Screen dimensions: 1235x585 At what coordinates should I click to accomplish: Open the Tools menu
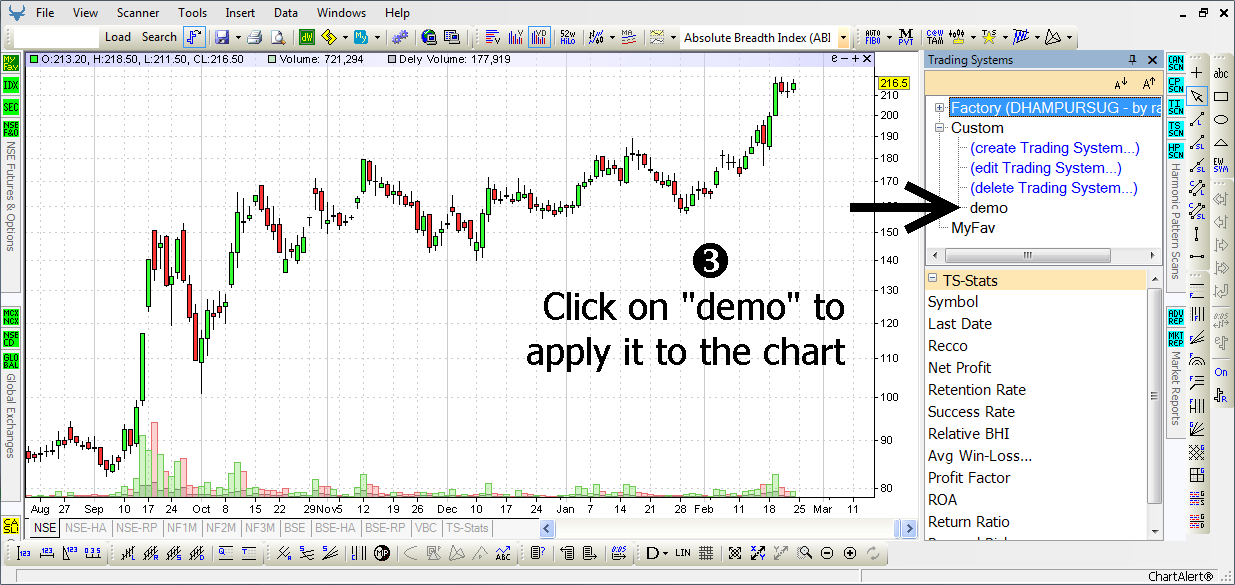click(193, 13)
